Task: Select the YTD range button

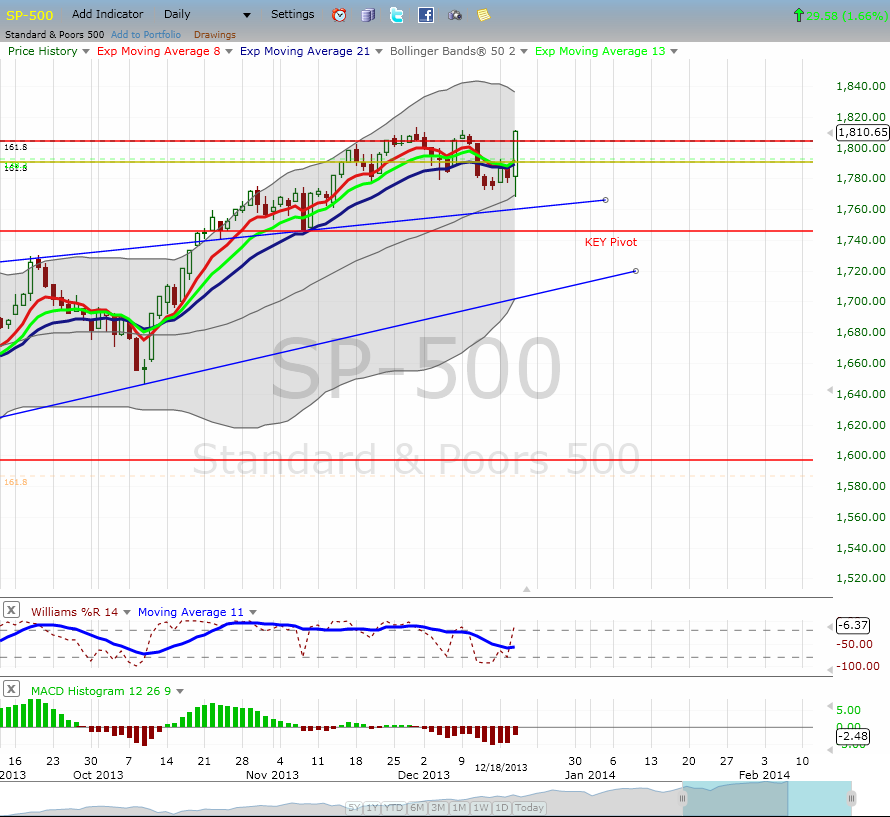Action: (393, 807)
